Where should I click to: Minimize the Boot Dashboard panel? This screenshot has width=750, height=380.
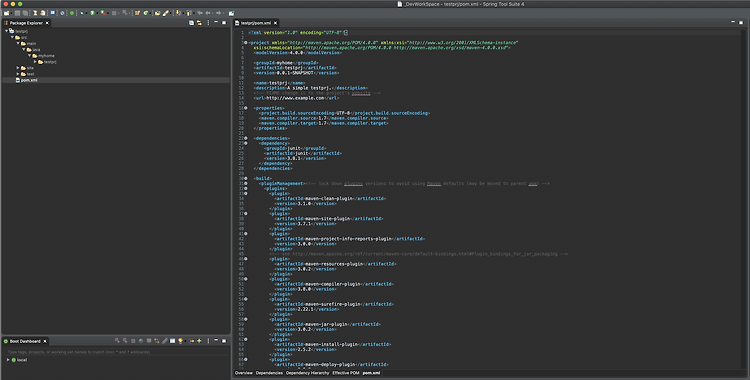216,340
